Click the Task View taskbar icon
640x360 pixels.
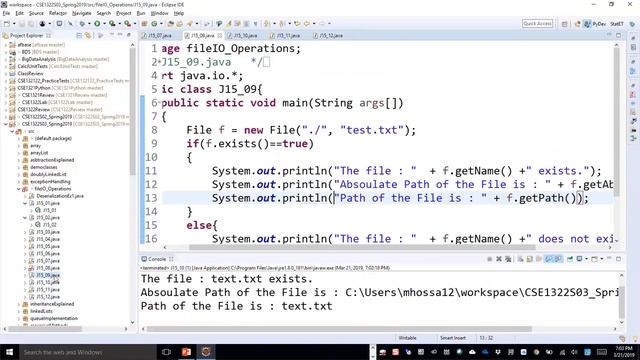(x=166, y=352)
